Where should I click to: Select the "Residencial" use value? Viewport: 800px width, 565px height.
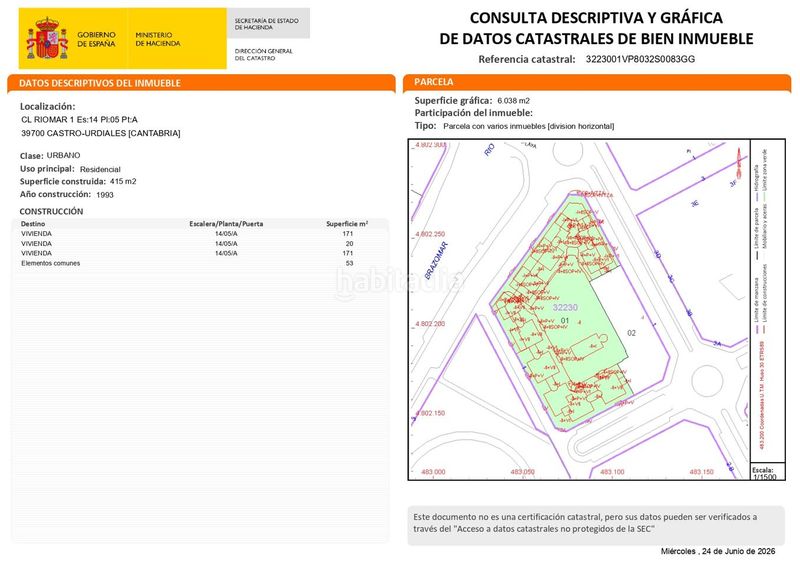tap(100, 169)
